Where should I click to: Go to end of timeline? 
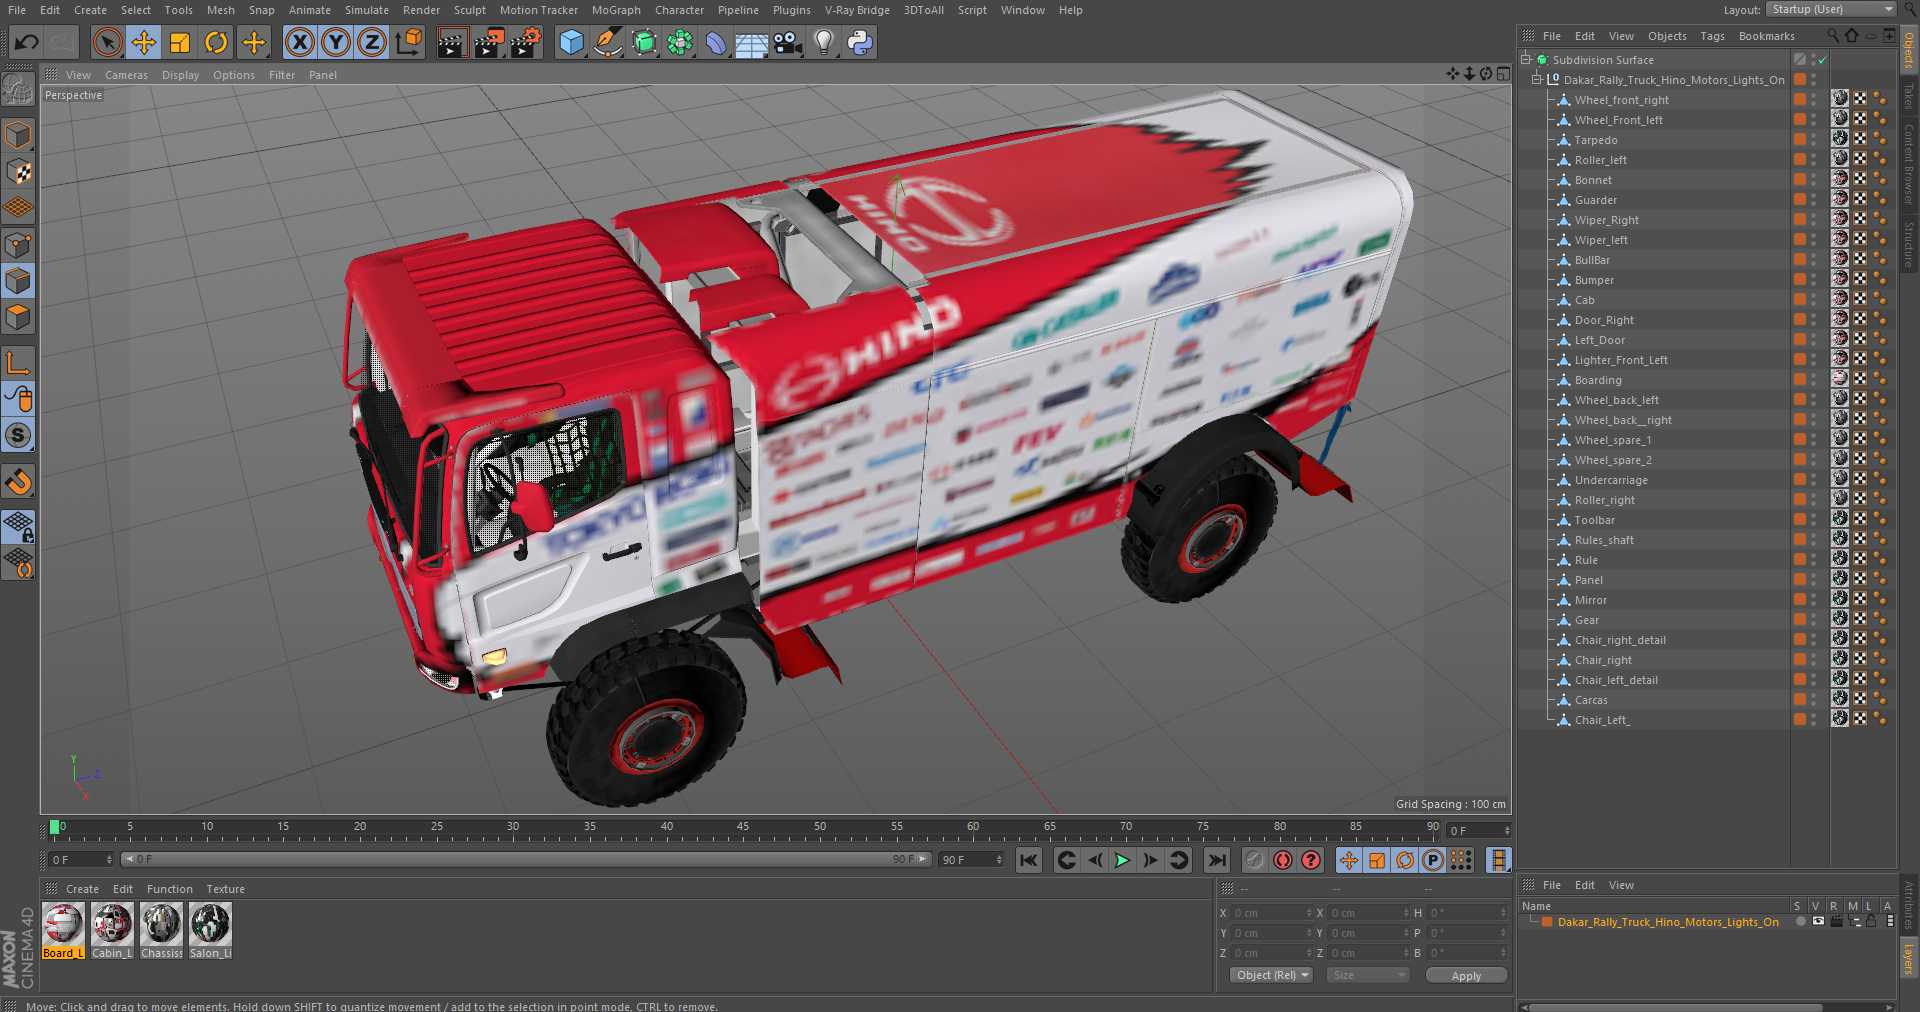(x=1216, y=860)
